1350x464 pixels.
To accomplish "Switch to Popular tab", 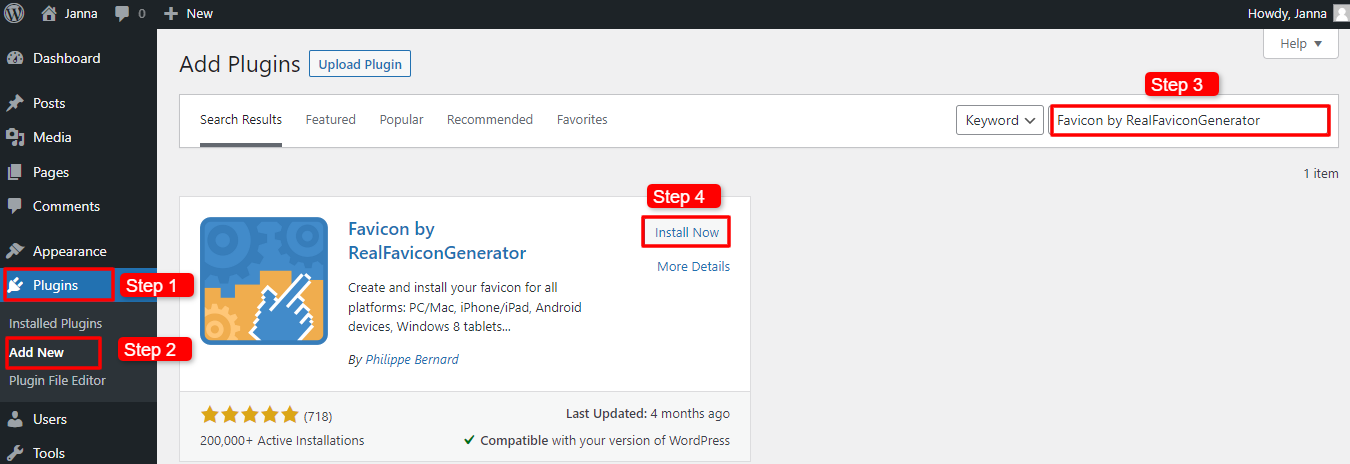I will pyautogui.click(x=401, y=119).
